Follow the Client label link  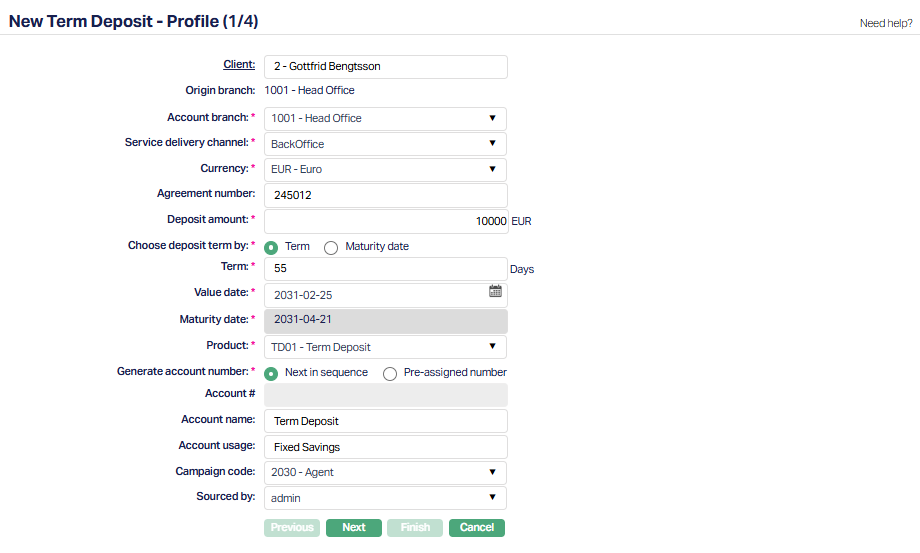(x=239, y=65)
